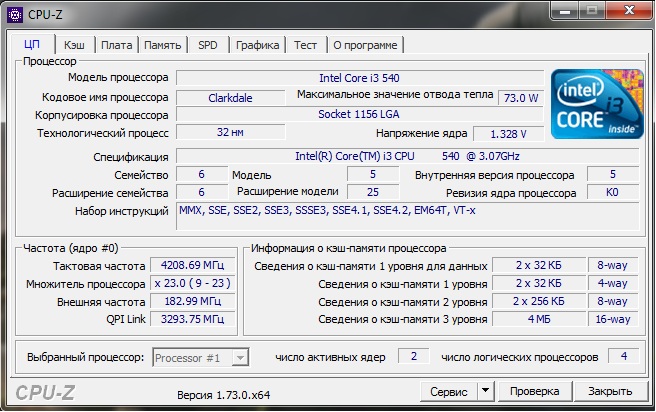Viewport: 656px width, 412px height.
Task: Click the Socket 1156 LGA package field
Action: point(360,114)
